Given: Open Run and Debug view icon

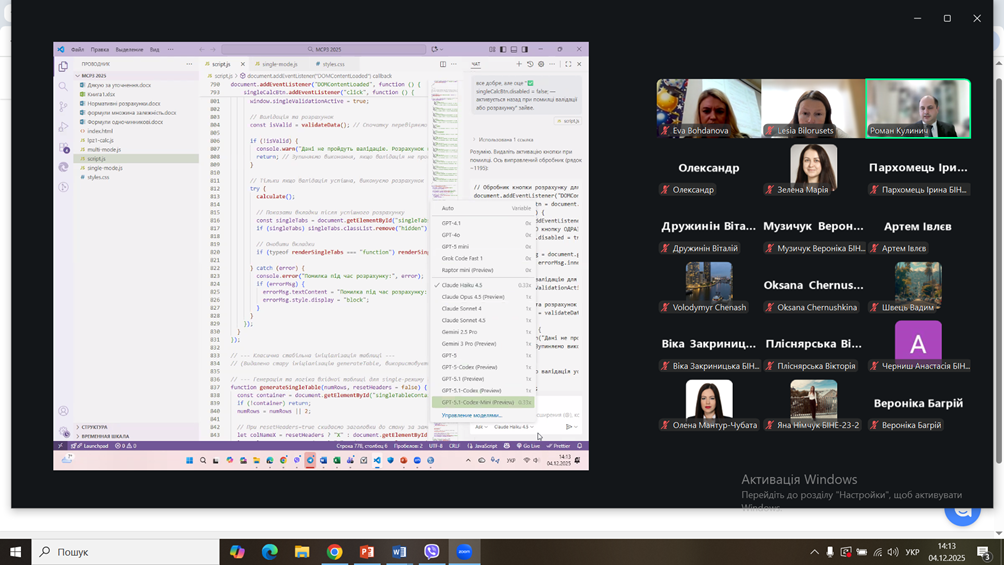Looking at the screenshot, I should tap(63, 127).
